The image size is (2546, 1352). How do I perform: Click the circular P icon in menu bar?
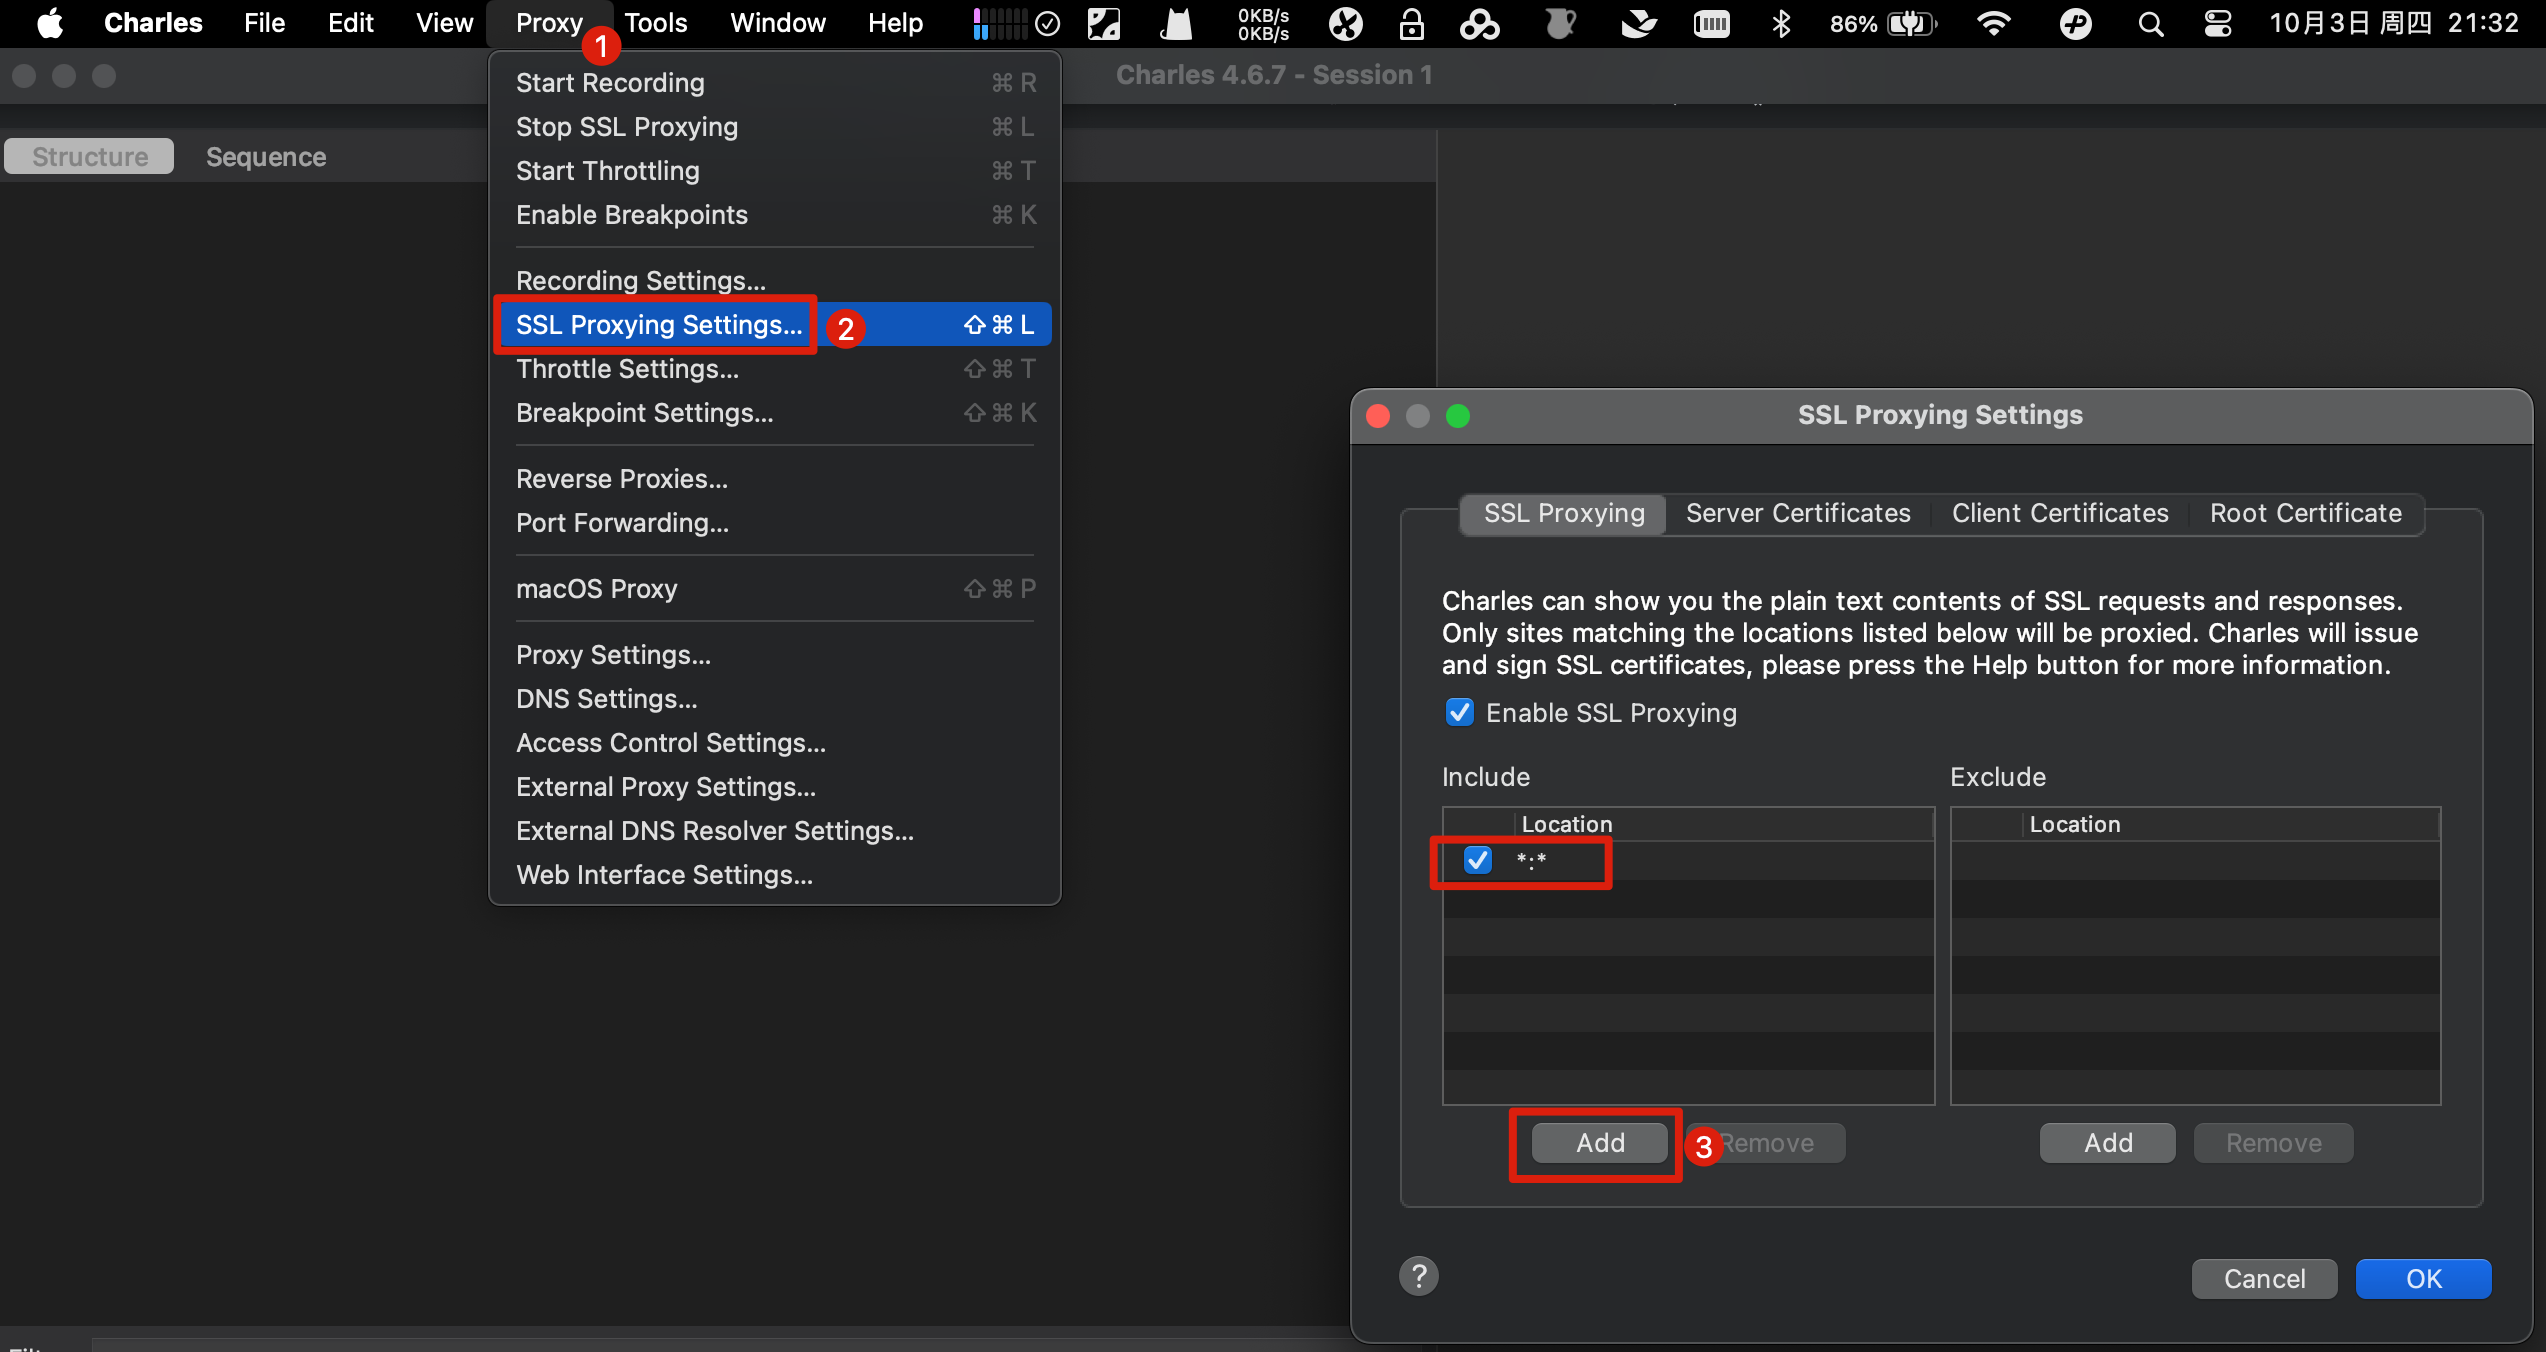pyautogui.click(x=2075, y=23)
